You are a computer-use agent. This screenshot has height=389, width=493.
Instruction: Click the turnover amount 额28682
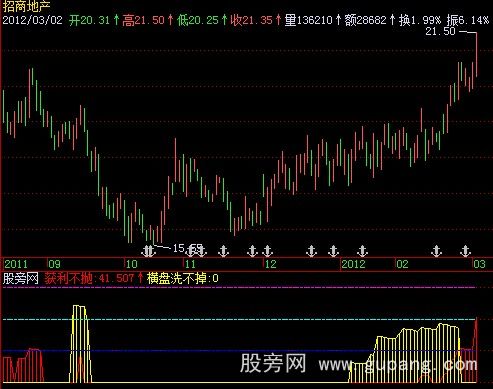point(365,20)
